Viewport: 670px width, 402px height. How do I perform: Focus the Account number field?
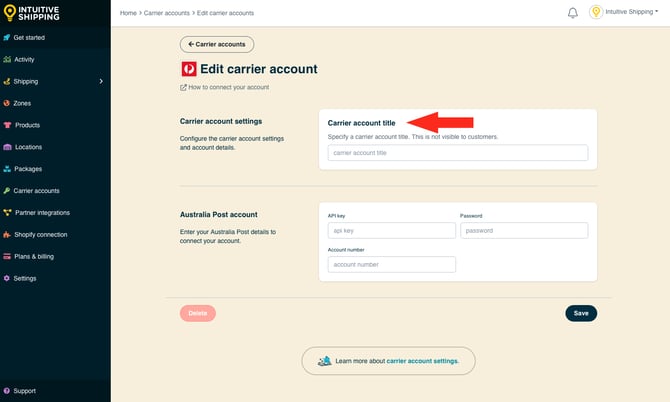391,264
